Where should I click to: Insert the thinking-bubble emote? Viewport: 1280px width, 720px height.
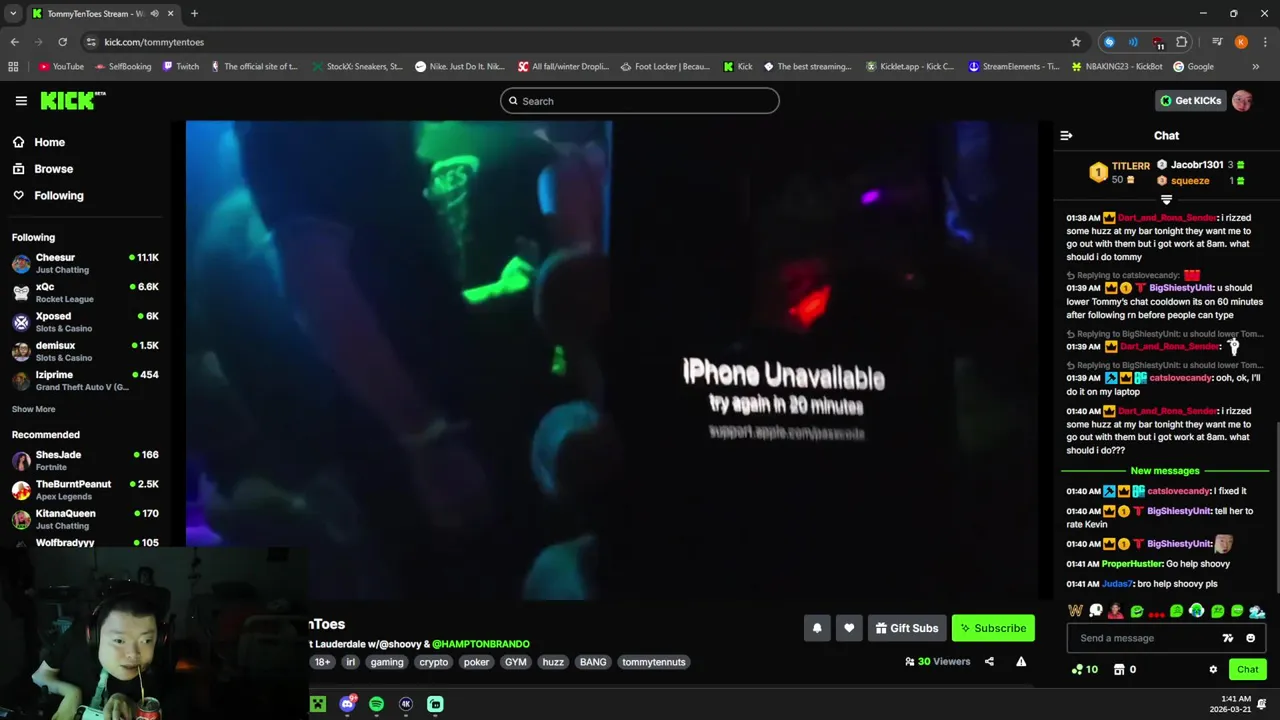pyautogui.click(x=1096, y=611)
